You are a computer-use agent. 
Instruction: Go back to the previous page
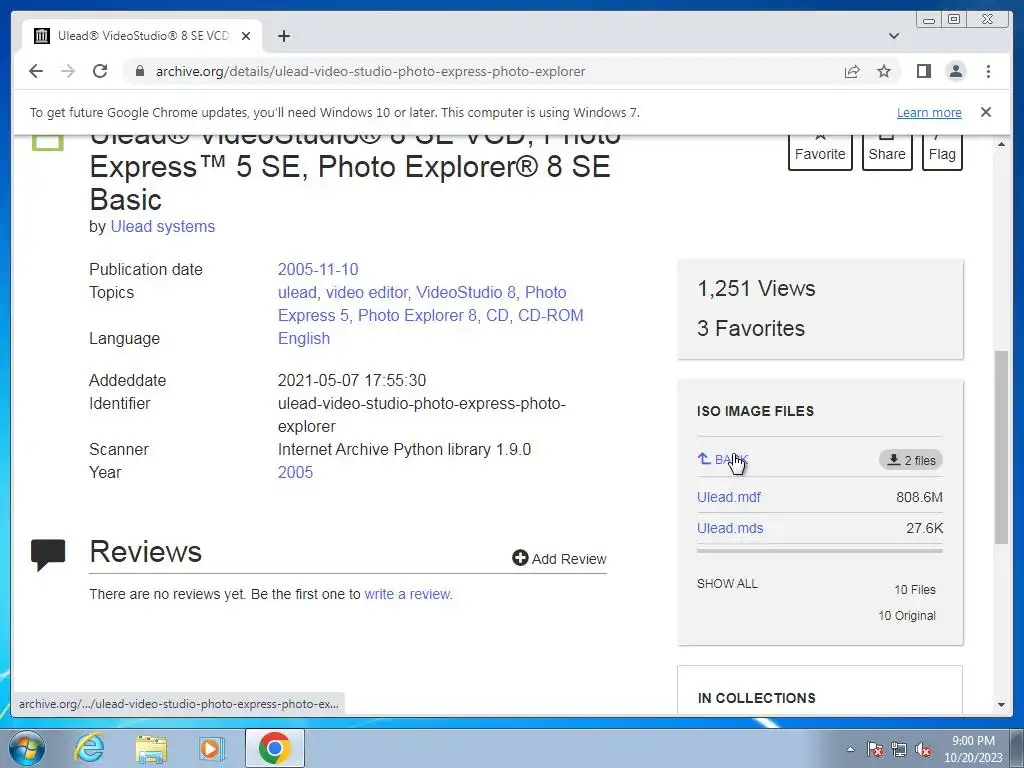36,71
